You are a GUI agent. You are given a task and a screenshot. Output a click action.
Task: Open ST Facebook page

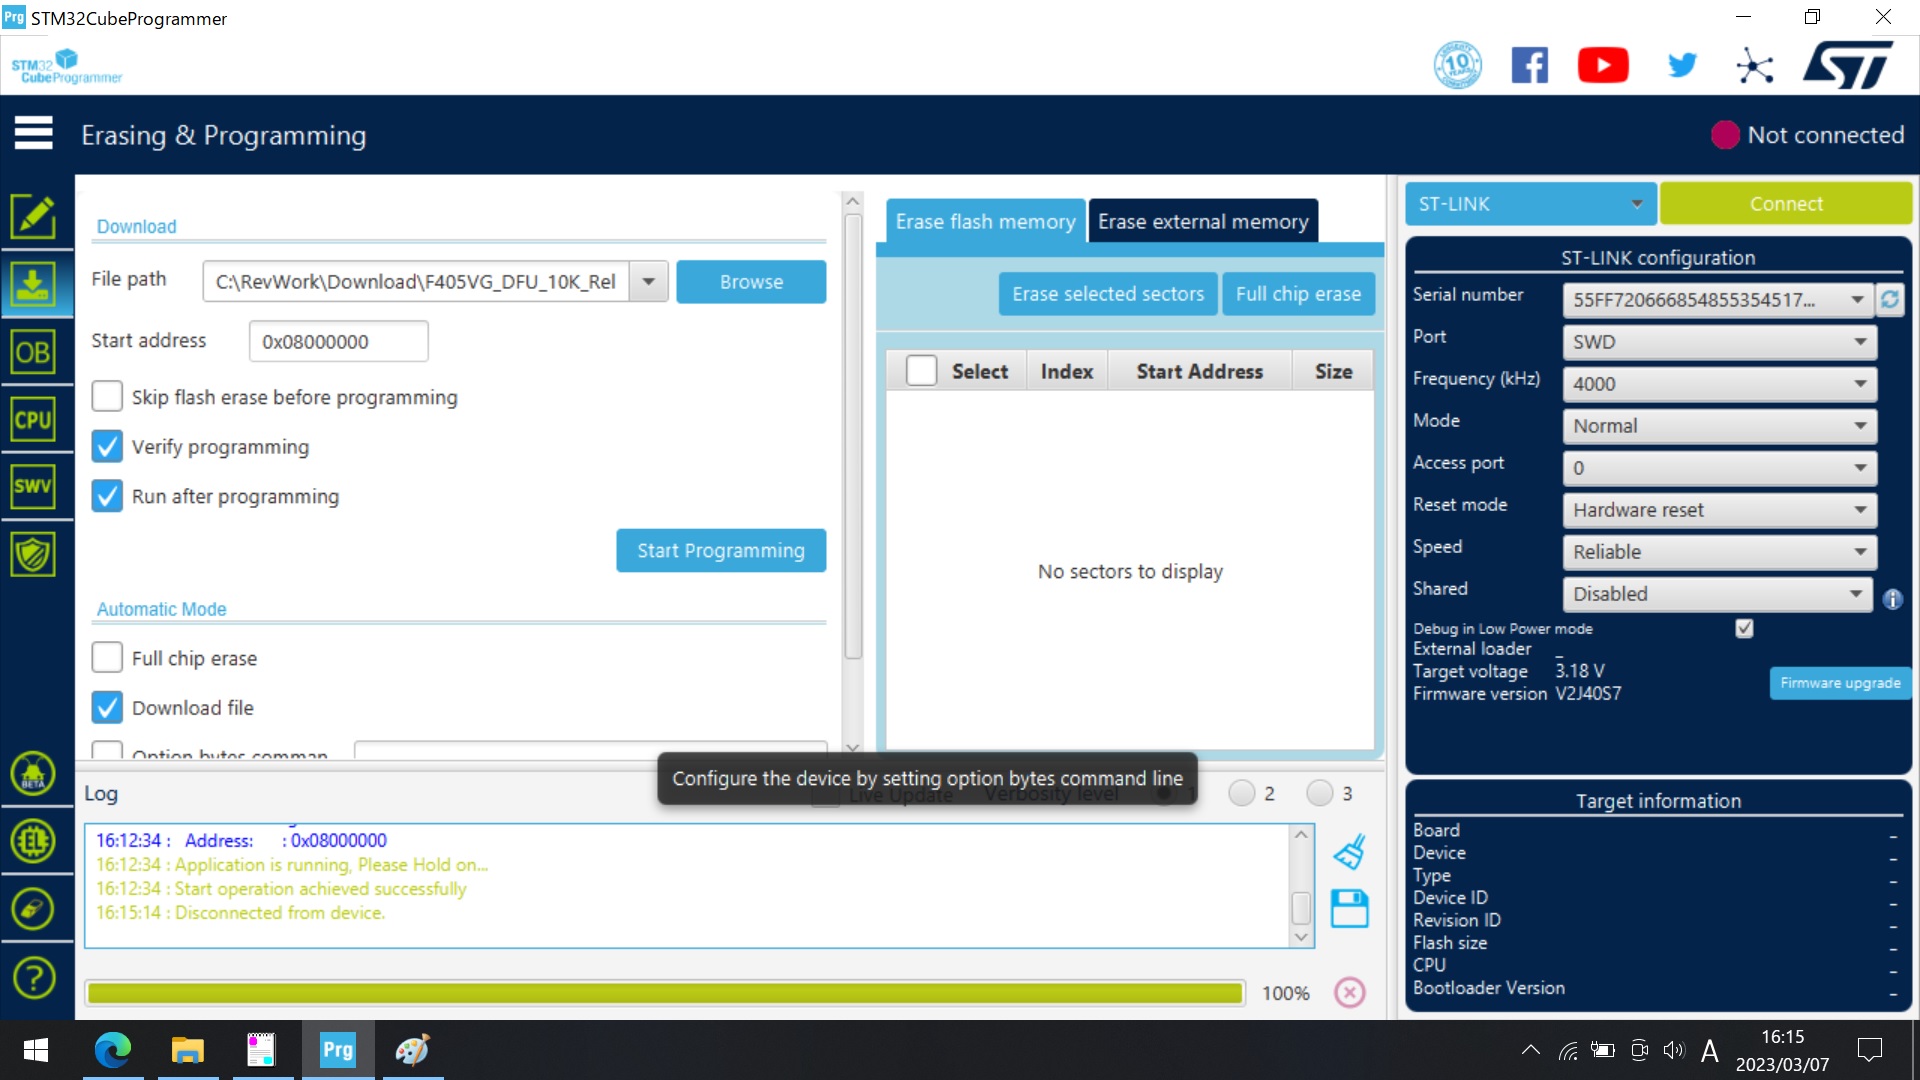(x=1529, y=66)
